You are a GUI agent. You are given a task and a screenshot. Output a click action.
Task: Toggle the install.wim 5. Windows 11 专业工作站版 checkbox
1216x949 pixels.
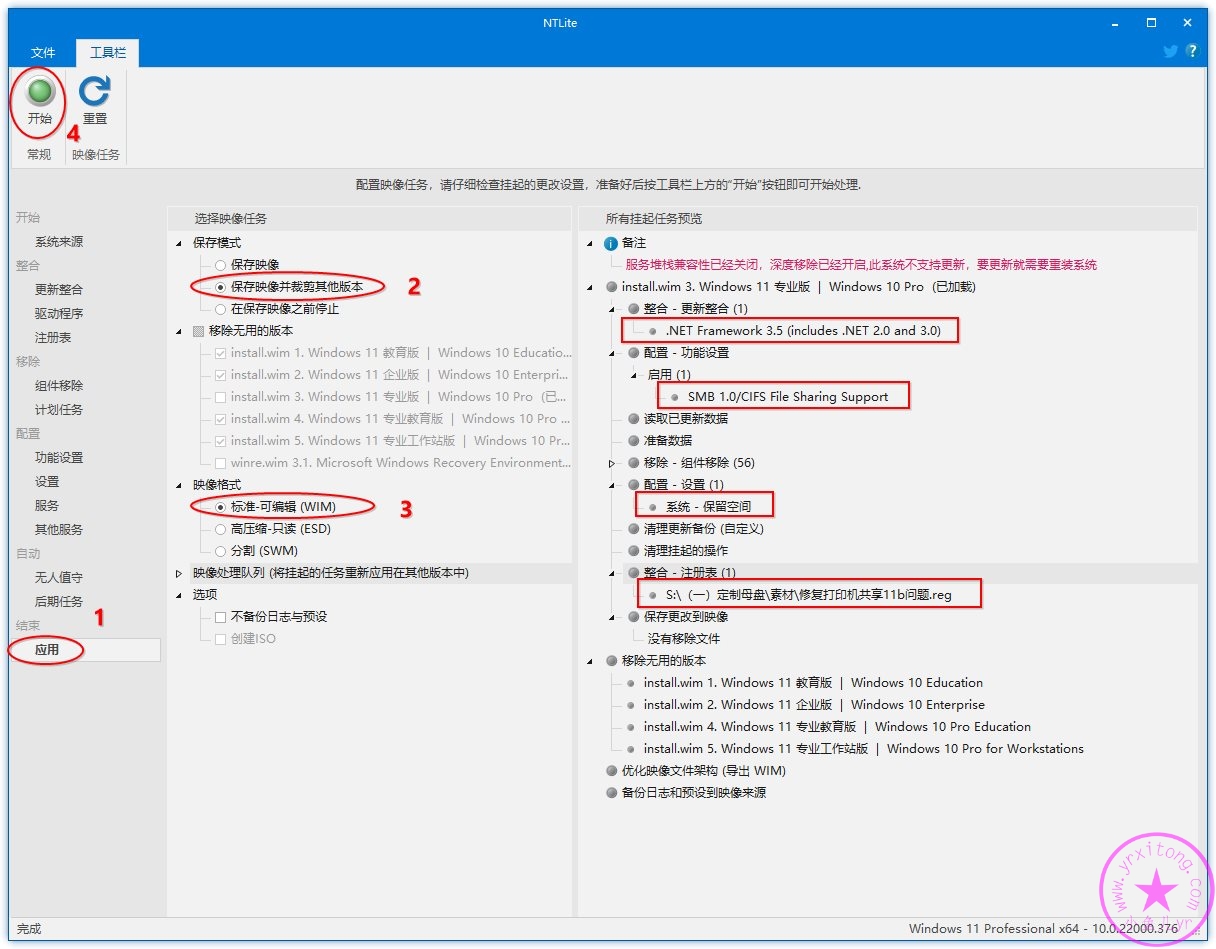click(221, 441)
